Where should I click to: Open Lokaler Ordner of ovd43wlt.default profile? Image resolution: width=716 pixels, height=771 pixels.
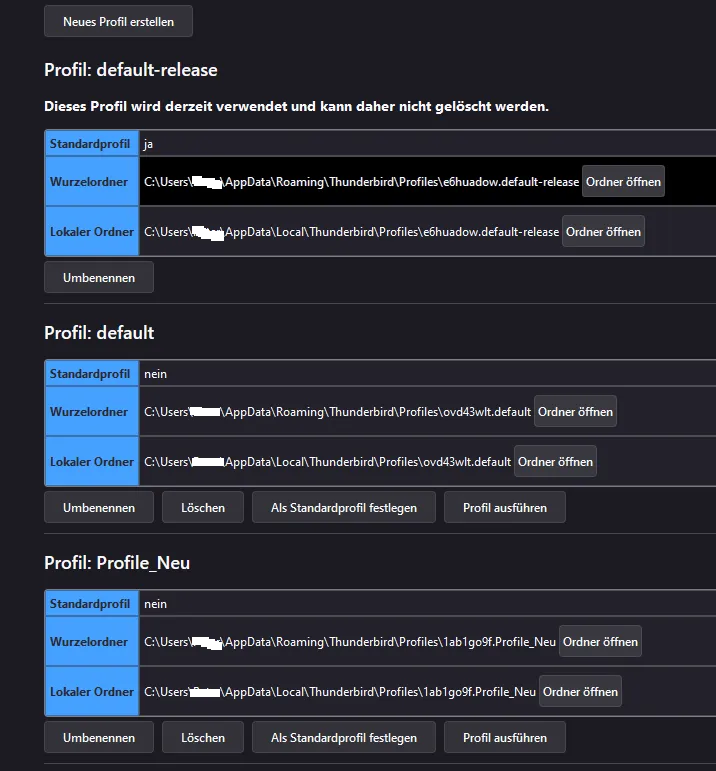coord(555,462)
